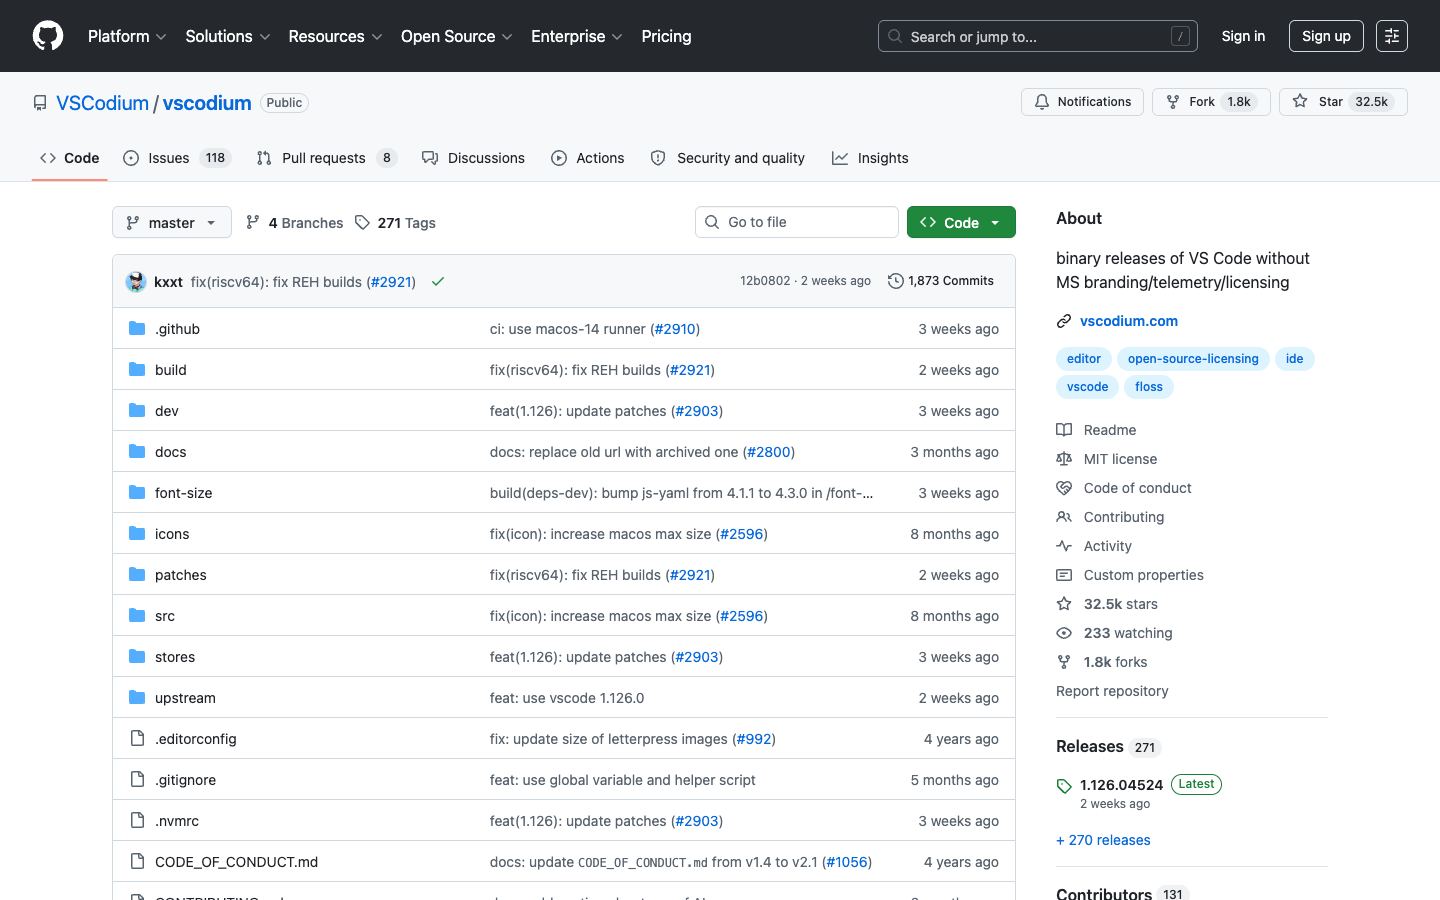This screenshot has width=1440, height=900.
Task: Select the Code tab
Action: pos(70,158)
